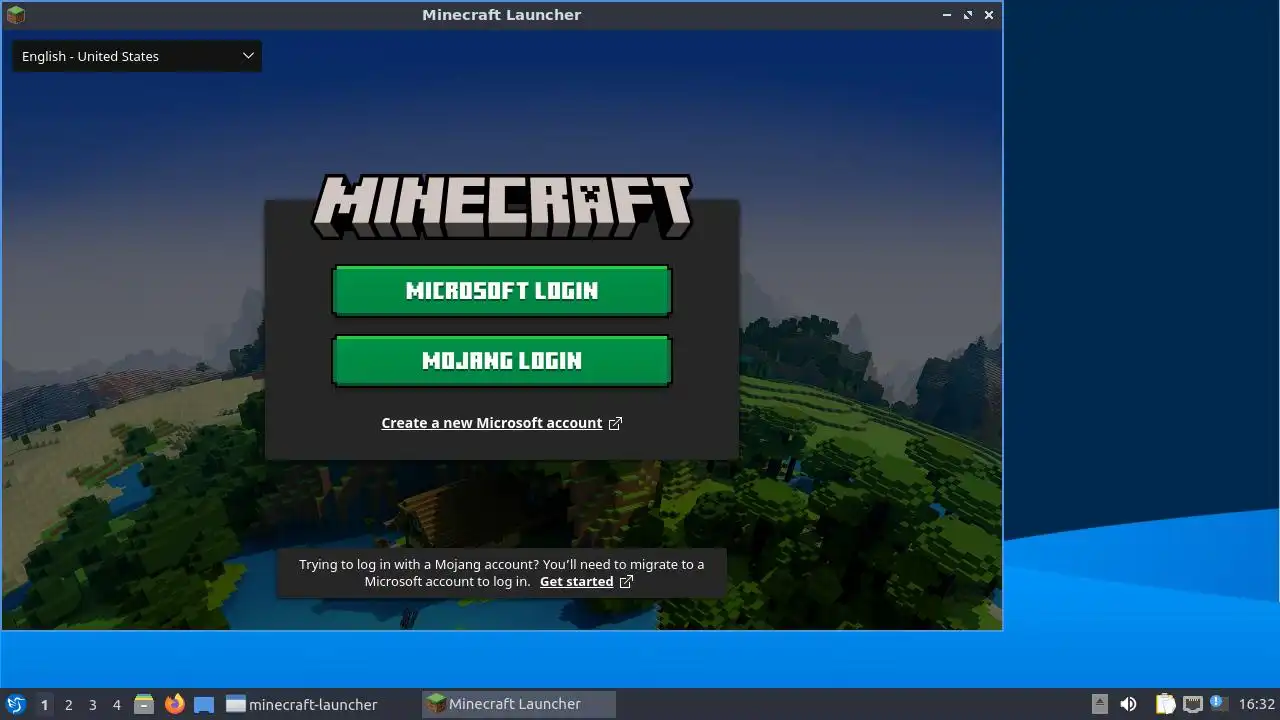Open the volume control in system tray
1280x720 pixels.
coord(1128,704)
